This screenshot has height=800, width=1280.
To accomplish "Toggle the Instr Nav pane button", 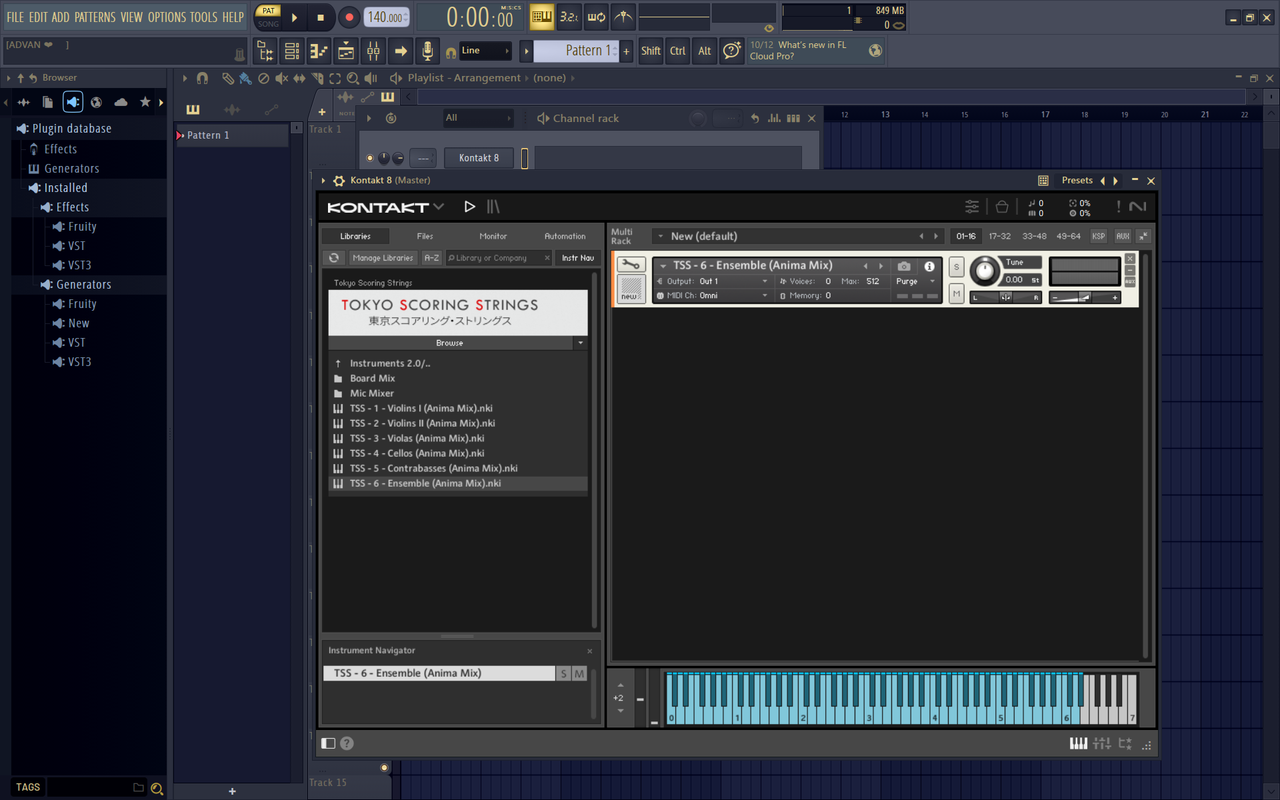I will 578,258.
